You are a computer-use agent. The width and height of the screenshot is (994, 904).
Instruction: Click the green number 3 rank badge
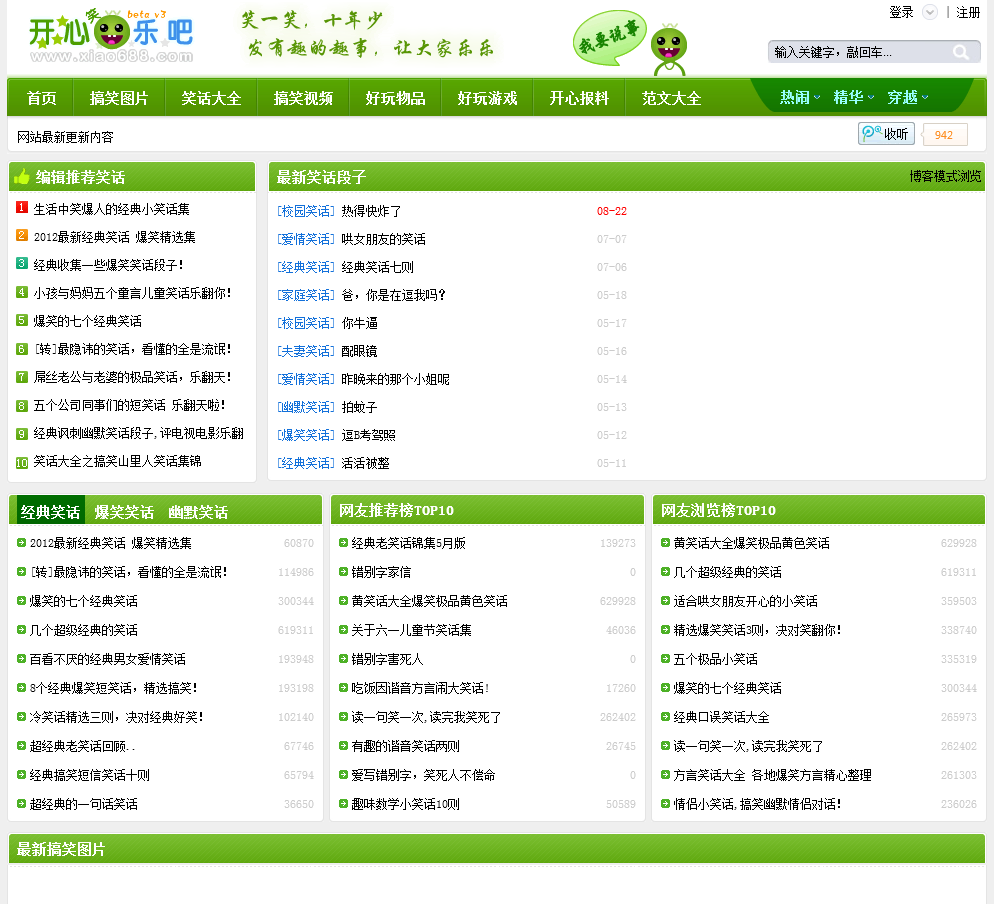(22, 263)
